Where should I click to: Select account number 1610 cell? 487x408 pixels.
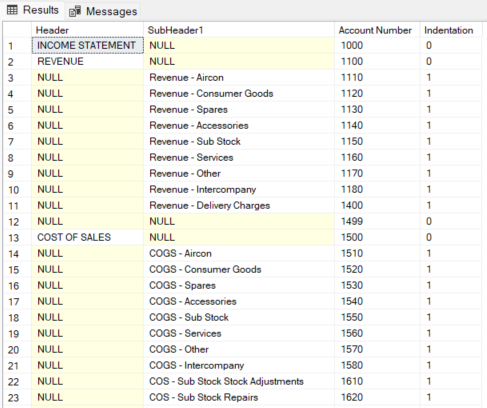pos(377,381)
